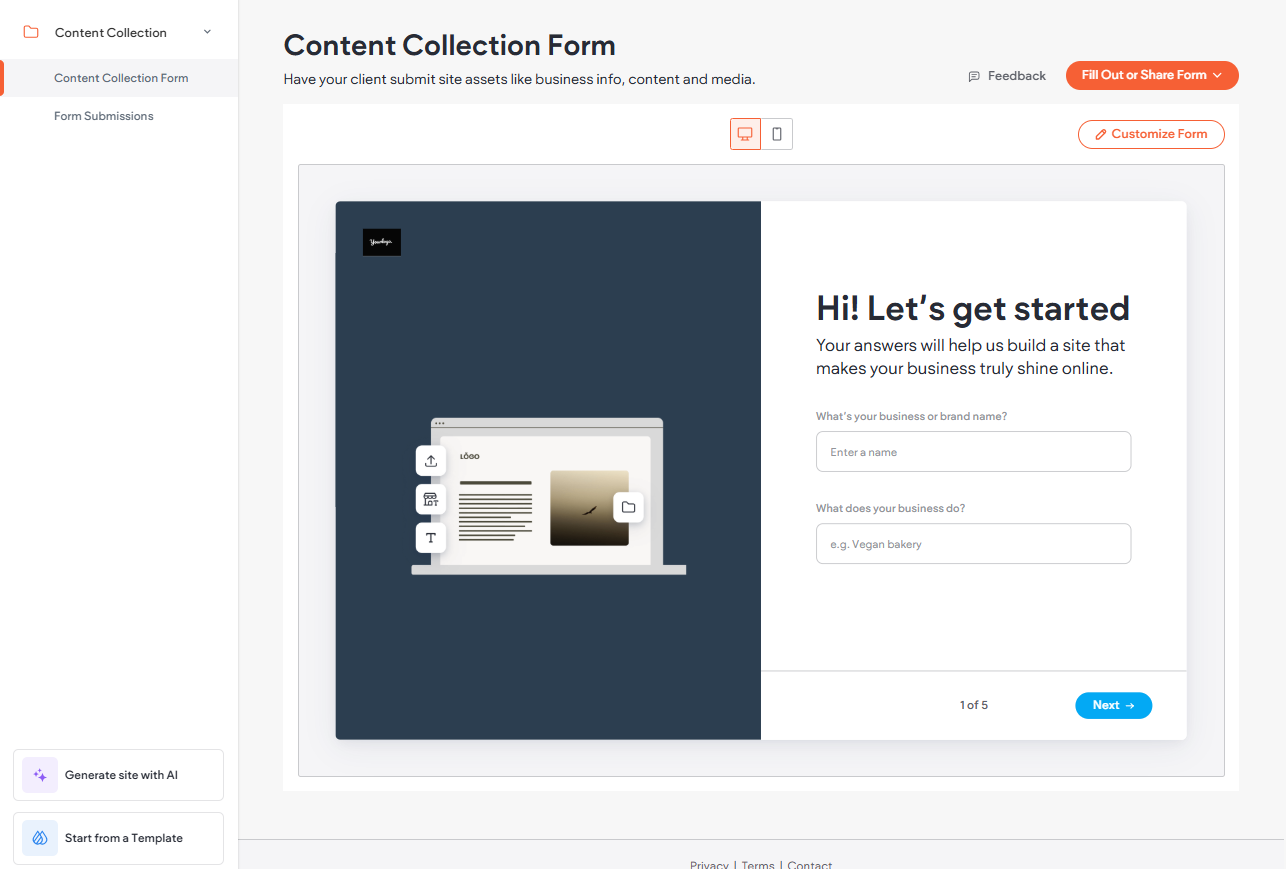Image resolution: width=1286 pixels, height=869 pixels.
Task: Collapse the Content Collection section chevron
Action: [x=207, y=32]
